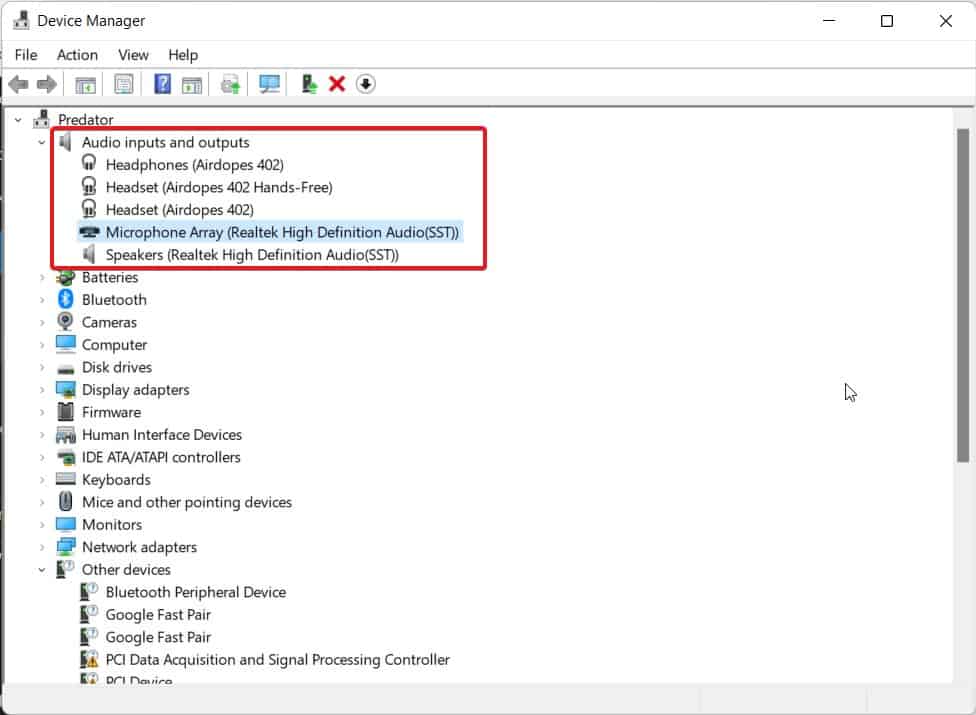Click the vertical scrollbar thumb
The width and height of the screenshot is (976, 715).
[x=963, y=296]
